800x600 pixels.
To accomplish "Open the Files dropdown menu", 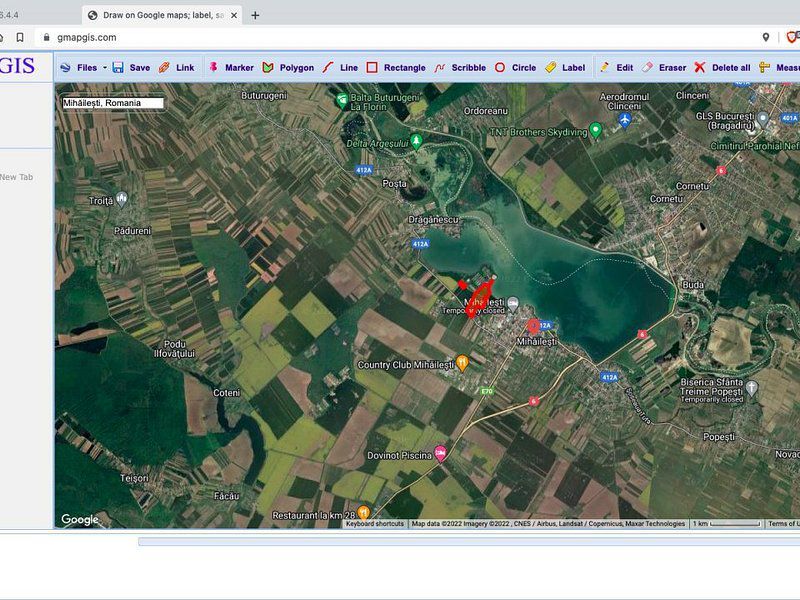I will point(84,68).
